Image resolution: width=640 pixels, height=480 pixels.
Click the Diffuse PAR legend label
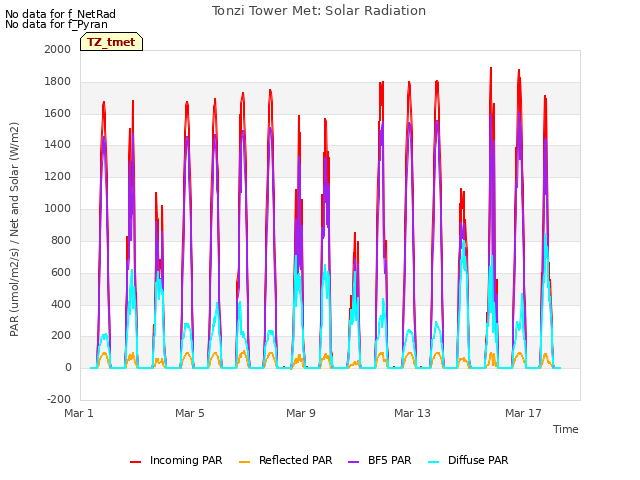(478, 460)
